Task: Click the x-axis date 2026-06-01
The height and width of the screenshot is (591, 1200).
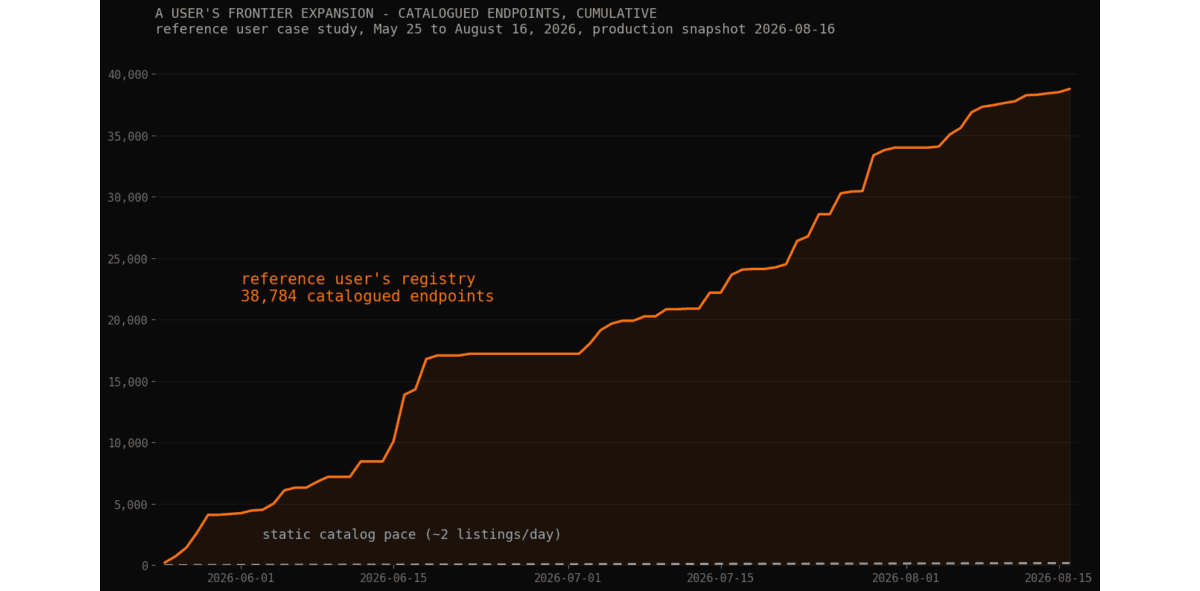Action: pos(240,578)
